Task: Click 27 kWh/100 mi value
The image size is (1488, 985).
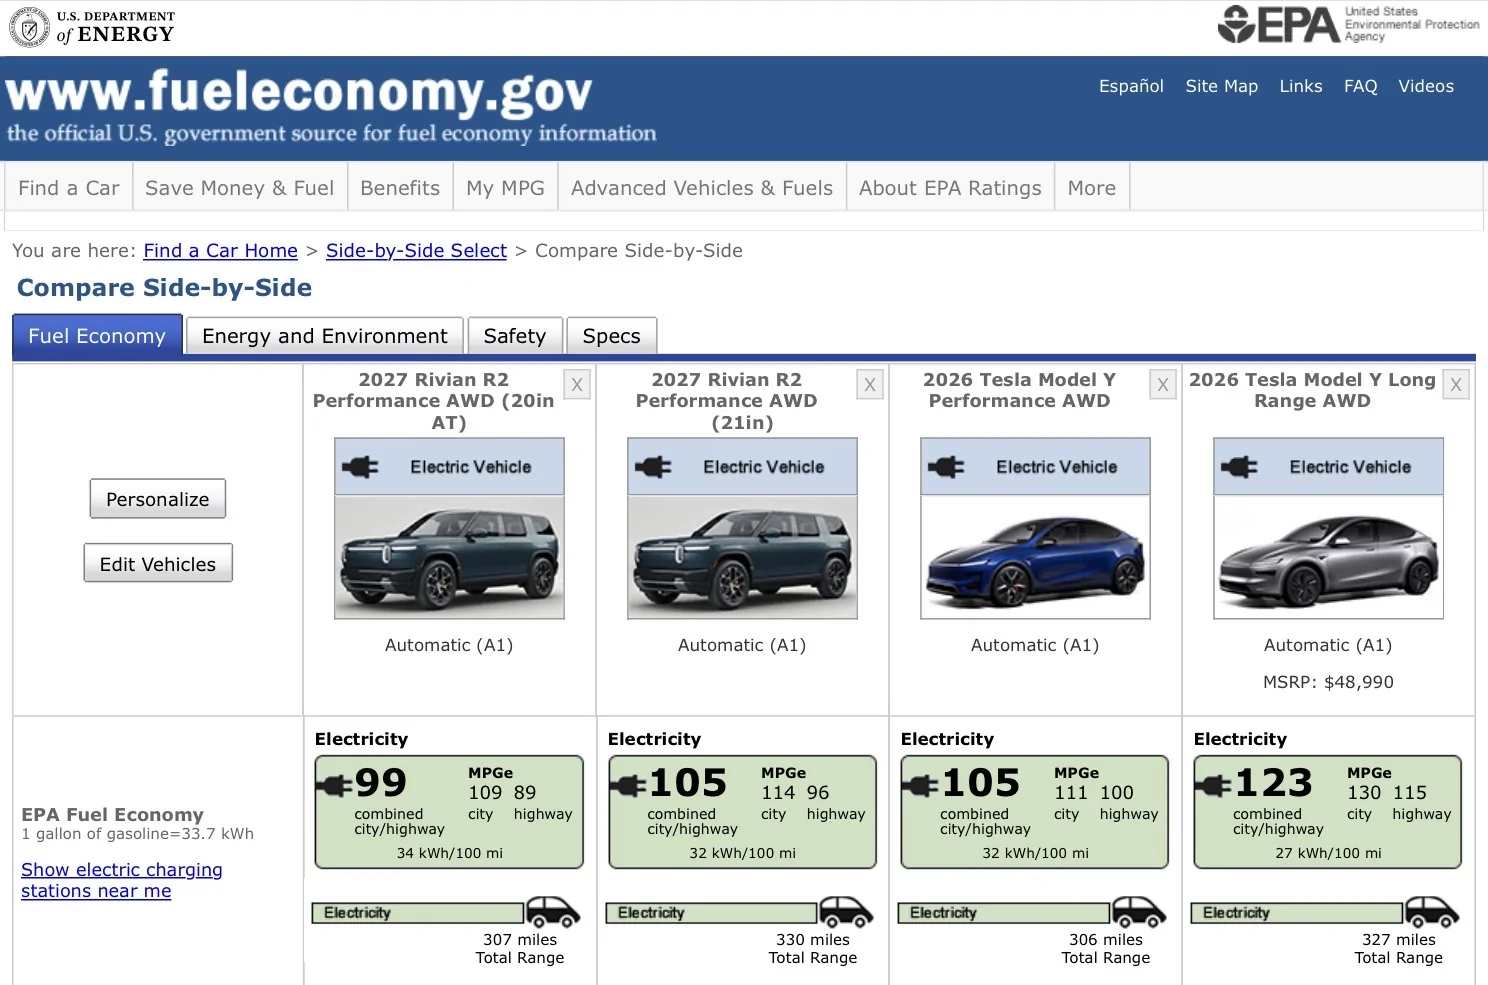Action: click(1328, 853)
